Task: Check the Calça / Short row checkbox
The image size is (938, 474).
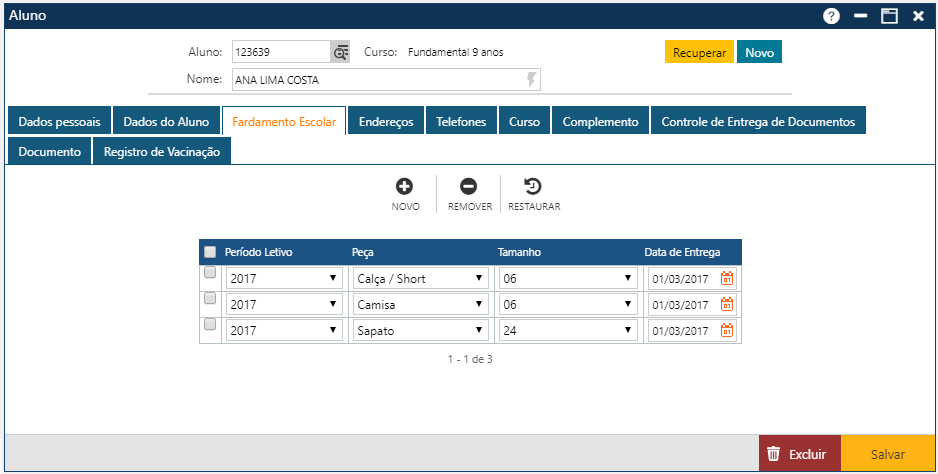Action: pyautogui.click(x=210, y=273)
